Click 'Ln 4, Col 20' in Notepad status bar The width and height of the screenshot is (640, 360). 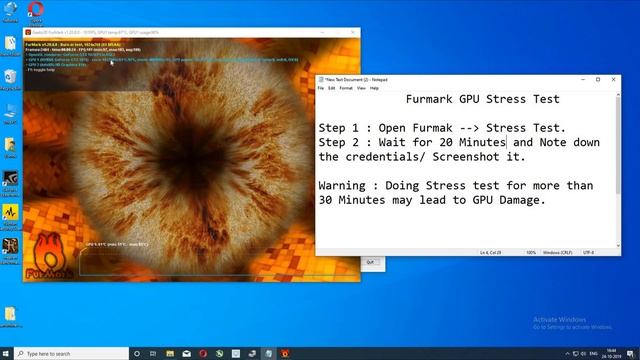(491, 253)
